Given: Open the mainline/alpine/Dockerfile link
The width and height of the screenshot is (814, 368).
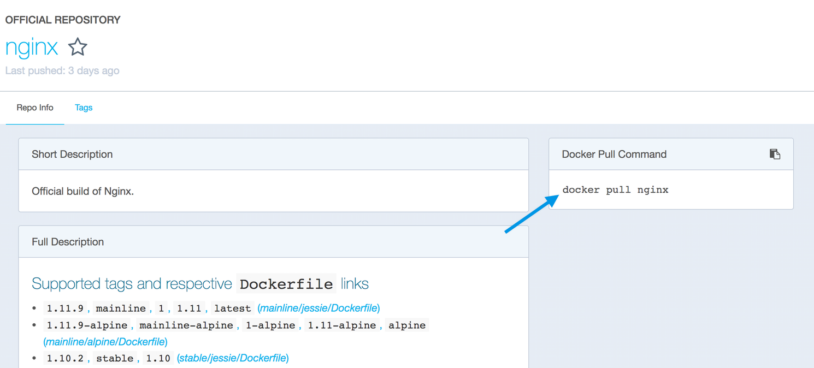Looking at the screenshot, I should pyautogui.click(x=106, y=342).
